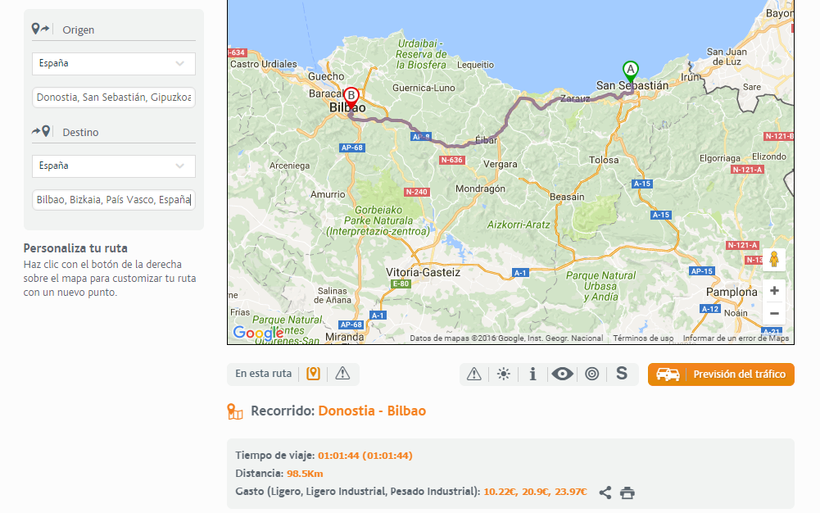Click the map pin icon beside 'En esta ruta'
Image resolution: width=820 pixels, height=513 pixels.
313,374
